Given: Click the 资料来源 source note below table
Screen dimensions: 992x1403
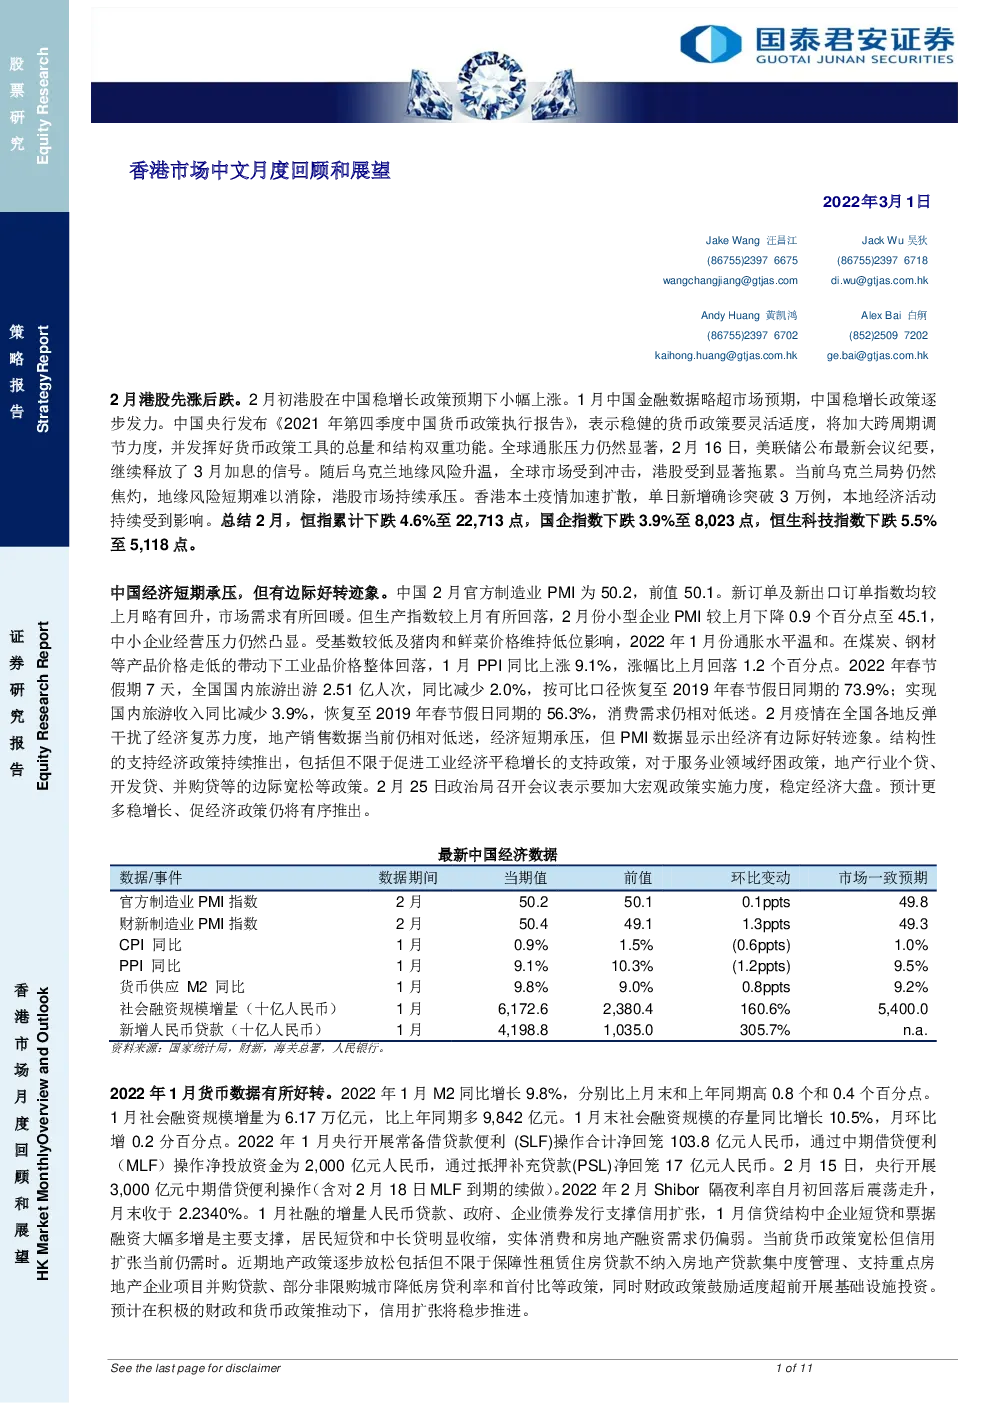Looking at the screenshot, I should click(248, 1048).
